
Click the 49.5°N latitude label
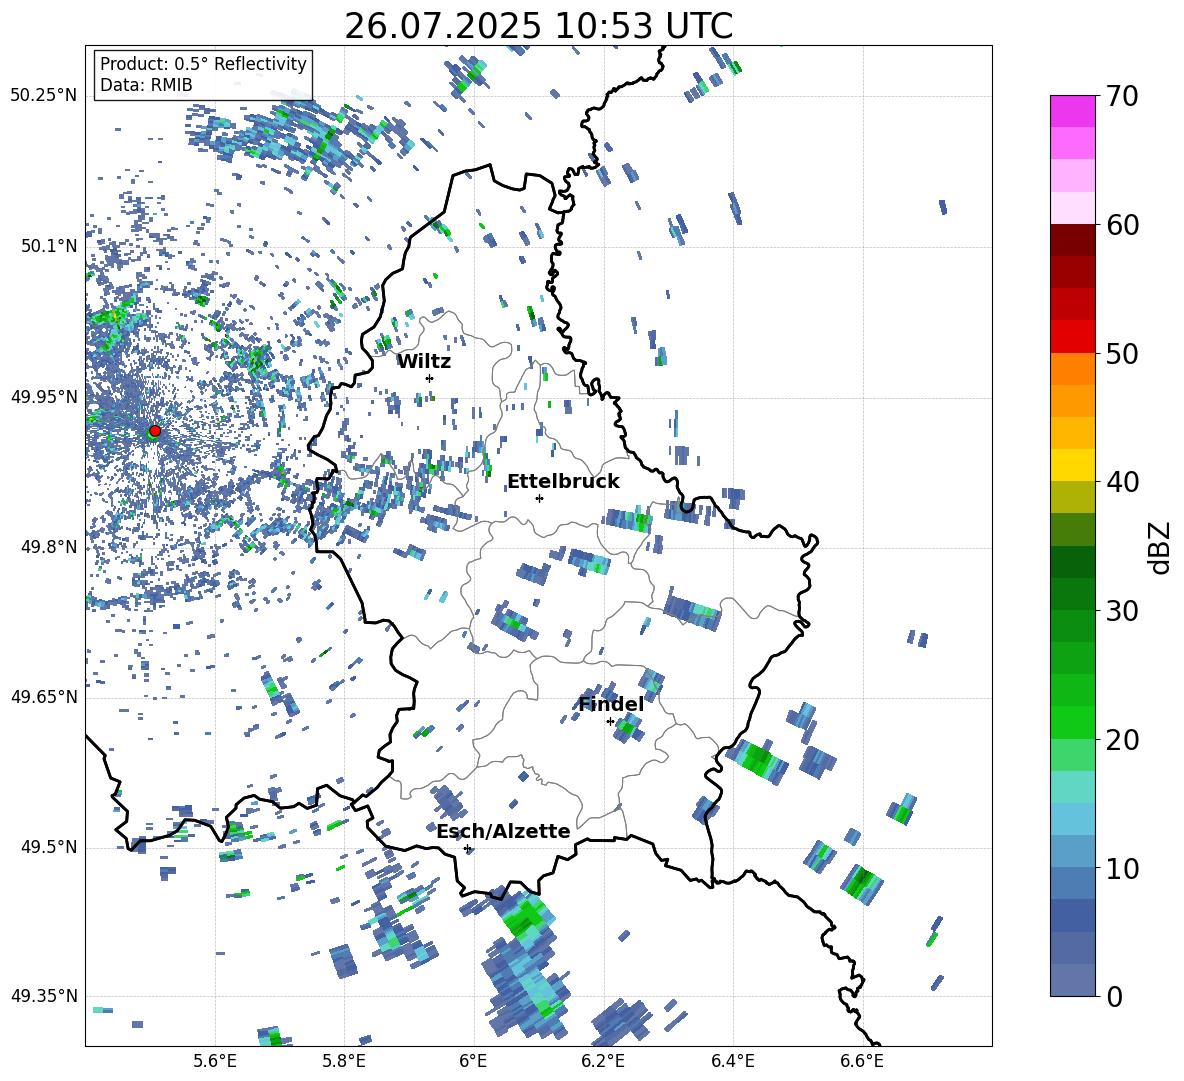pyautogui.click(x=48, y=847)
